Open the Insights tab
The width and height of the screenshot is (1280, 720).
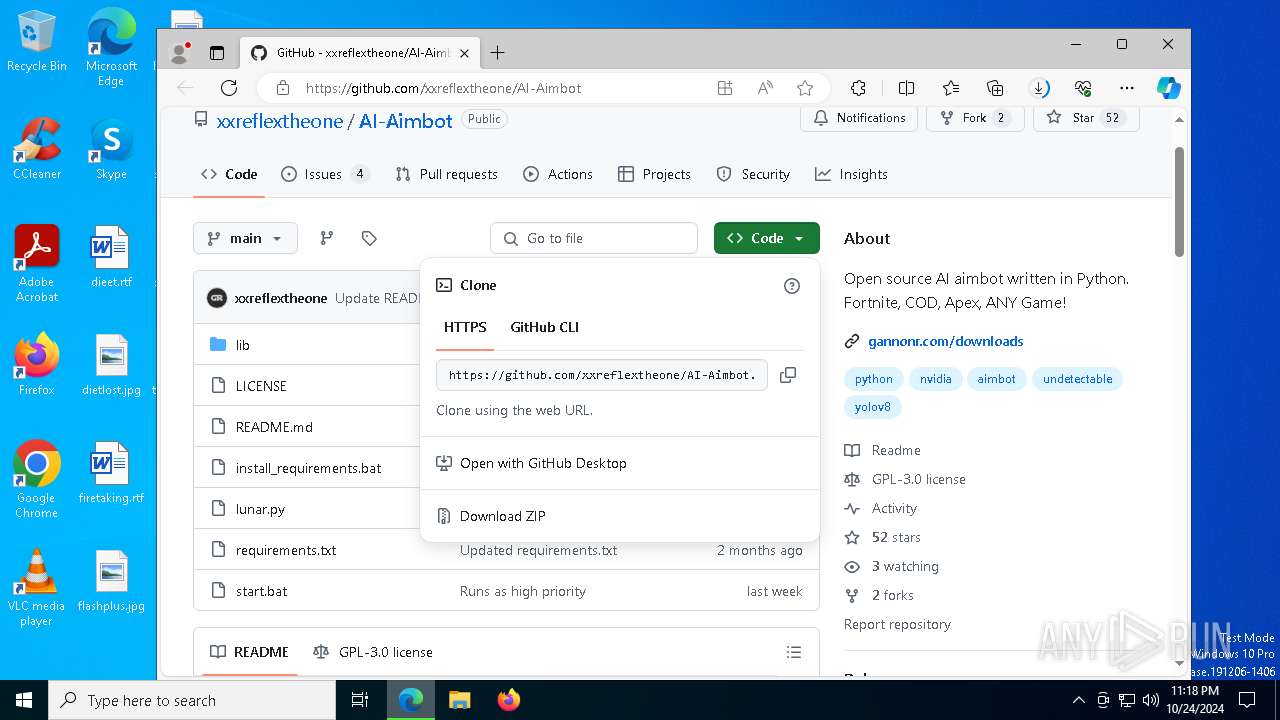(851, 174)
